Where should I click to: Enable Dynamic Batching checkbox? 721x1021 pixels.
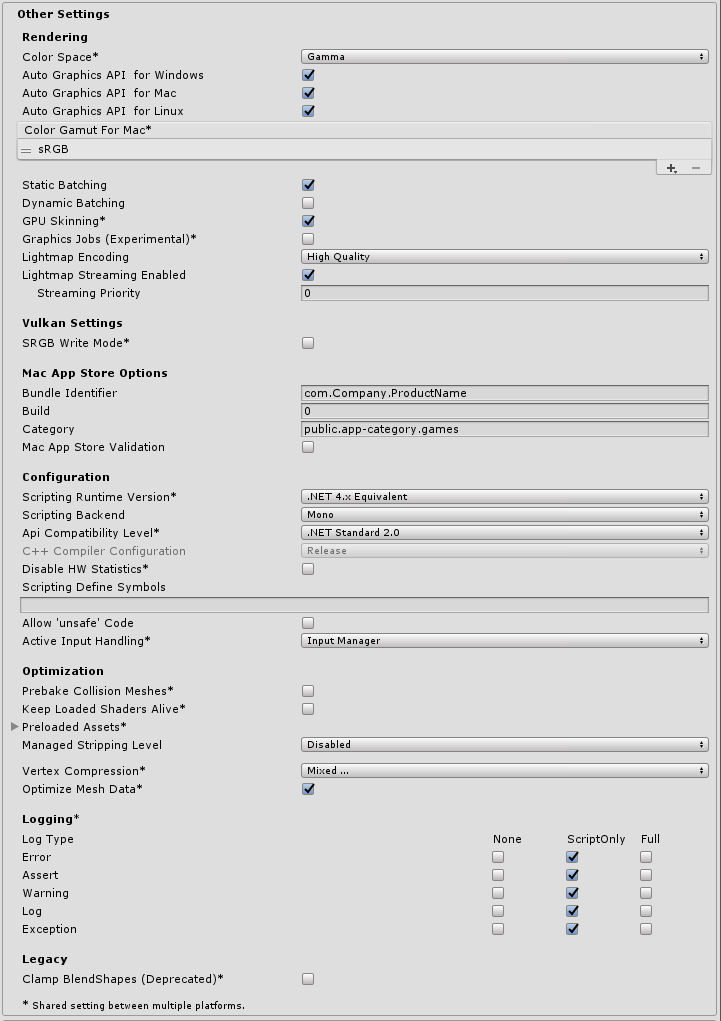tap(308, 203)
